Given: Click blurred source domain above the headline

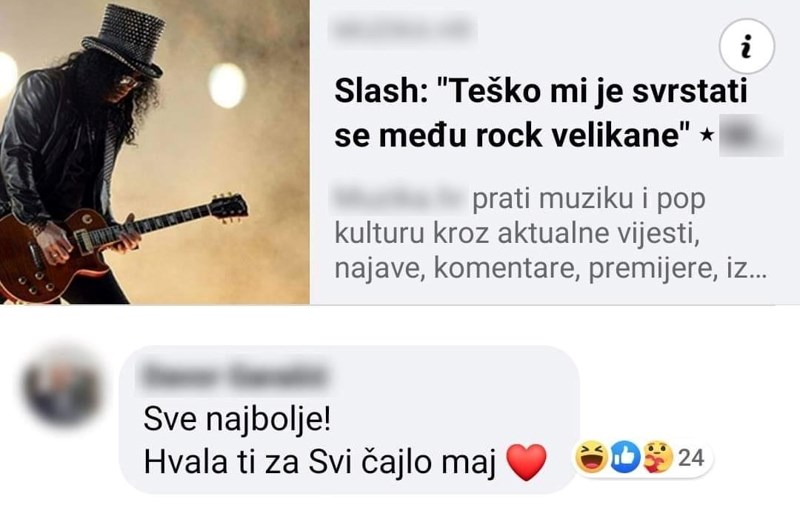Looking at the screenshot, I should pyautogui.click(x=403, y=30).
